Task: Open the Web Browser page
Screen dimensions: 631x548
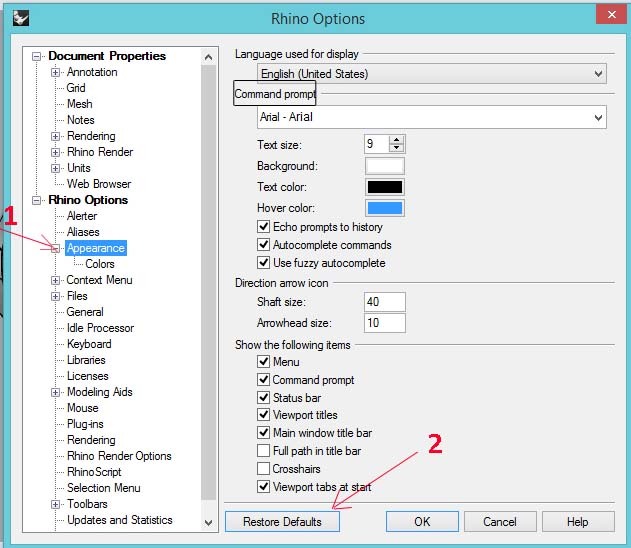Action: coord(99,184)
